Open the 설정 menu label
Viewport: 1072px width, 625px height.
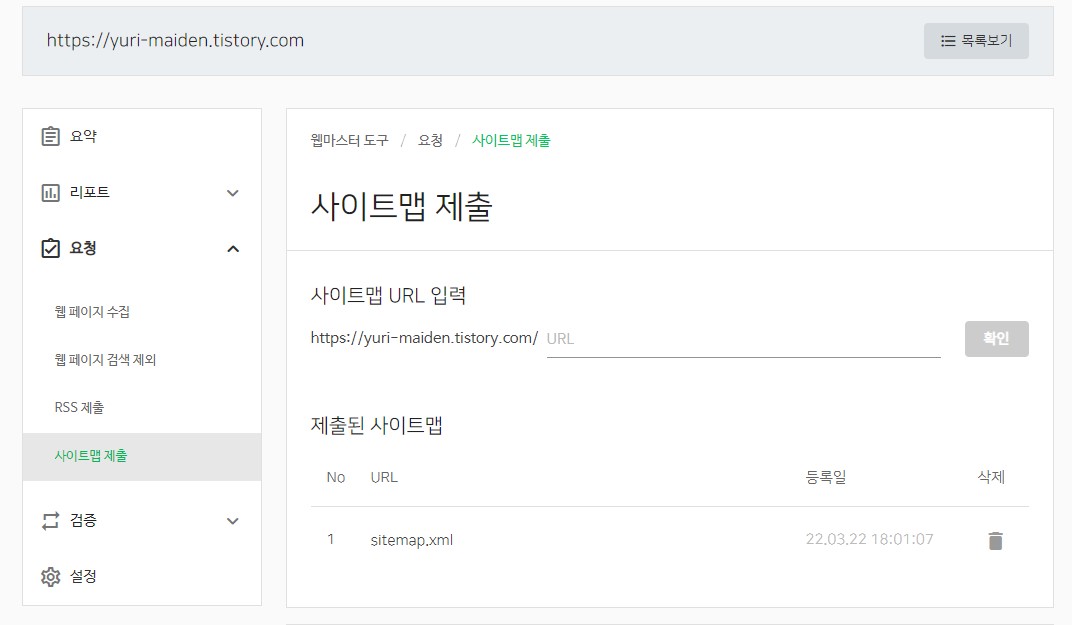click(83, 576)
